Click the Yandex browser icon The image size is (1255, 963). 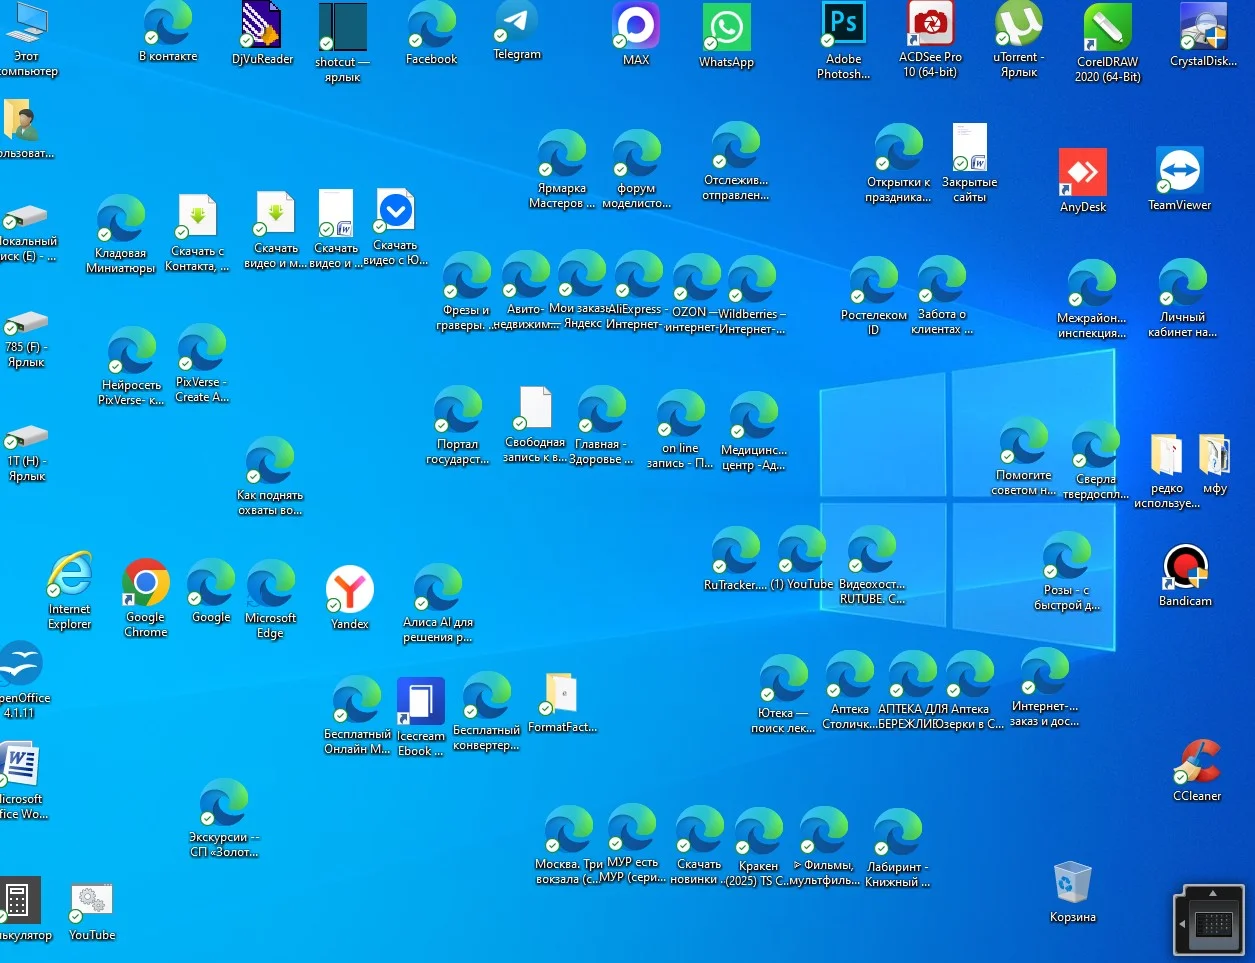(350, 589)
